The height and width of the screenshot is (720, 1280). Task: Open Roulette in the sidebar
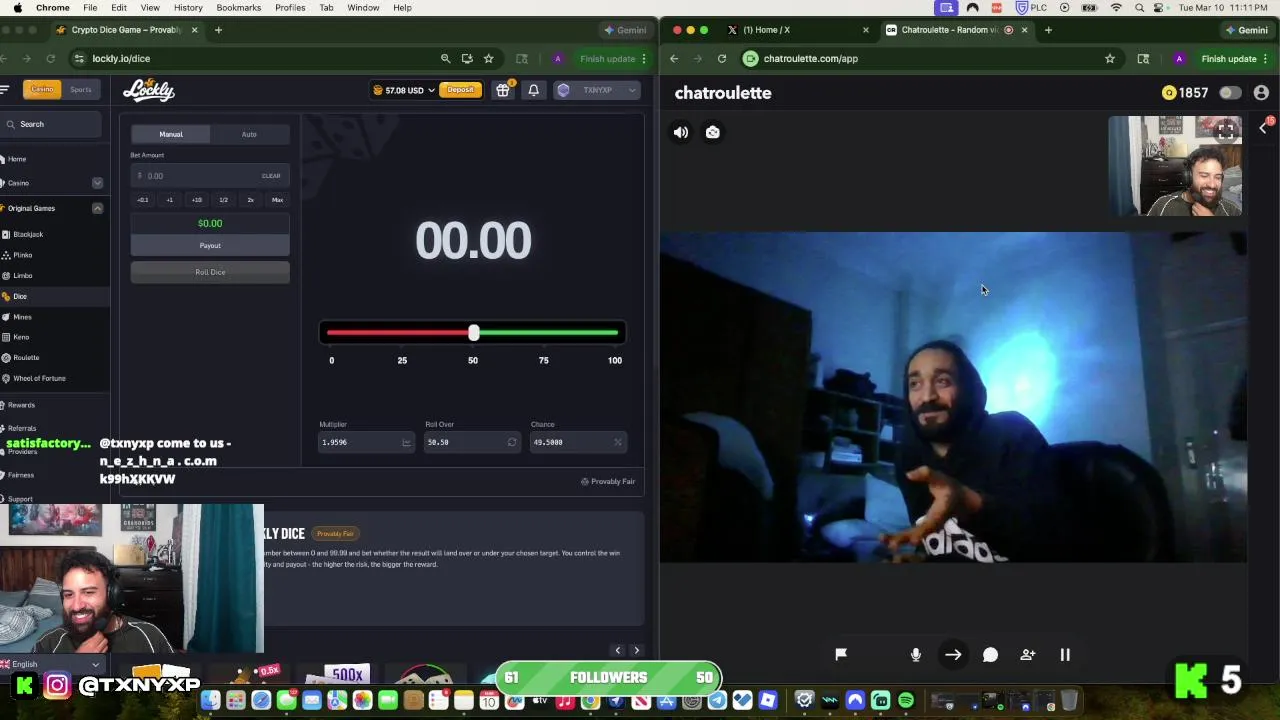[26, 358]
